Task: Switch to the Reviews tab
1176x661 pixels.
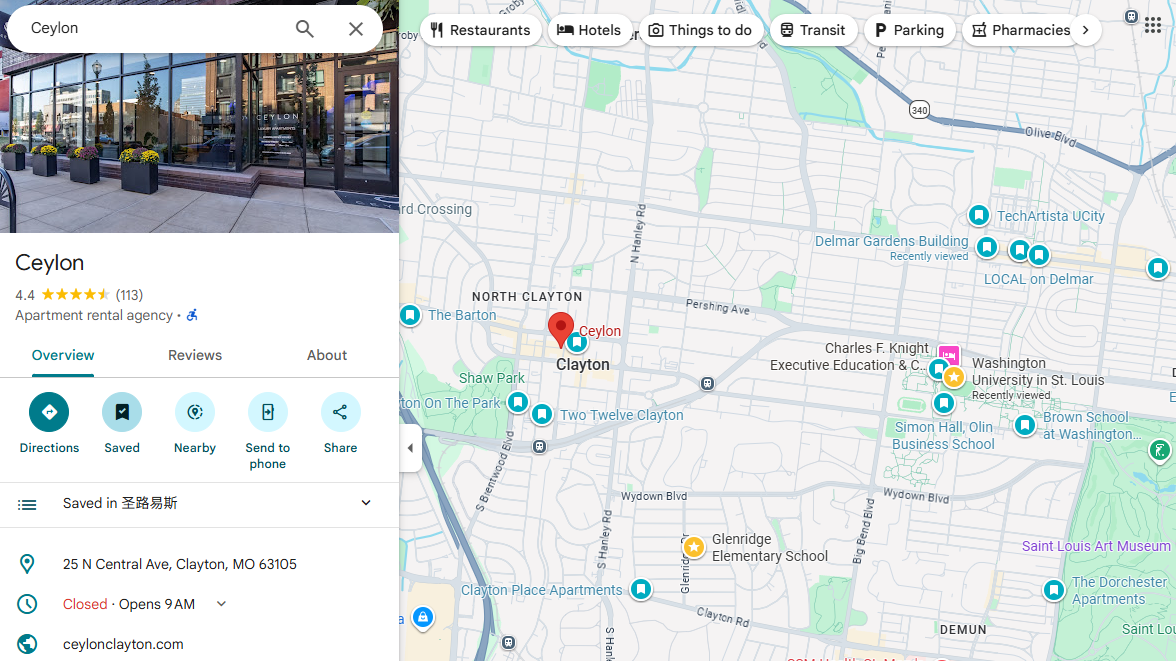Action: click(195, 356)
